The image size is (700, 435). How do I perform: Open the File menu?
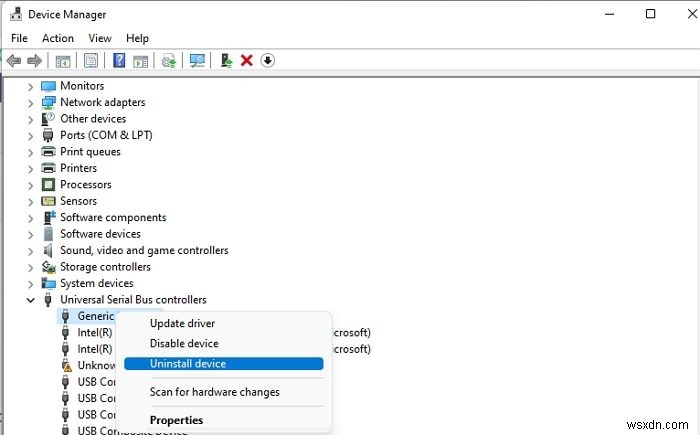pyautogui.click(x=19, y=38)
